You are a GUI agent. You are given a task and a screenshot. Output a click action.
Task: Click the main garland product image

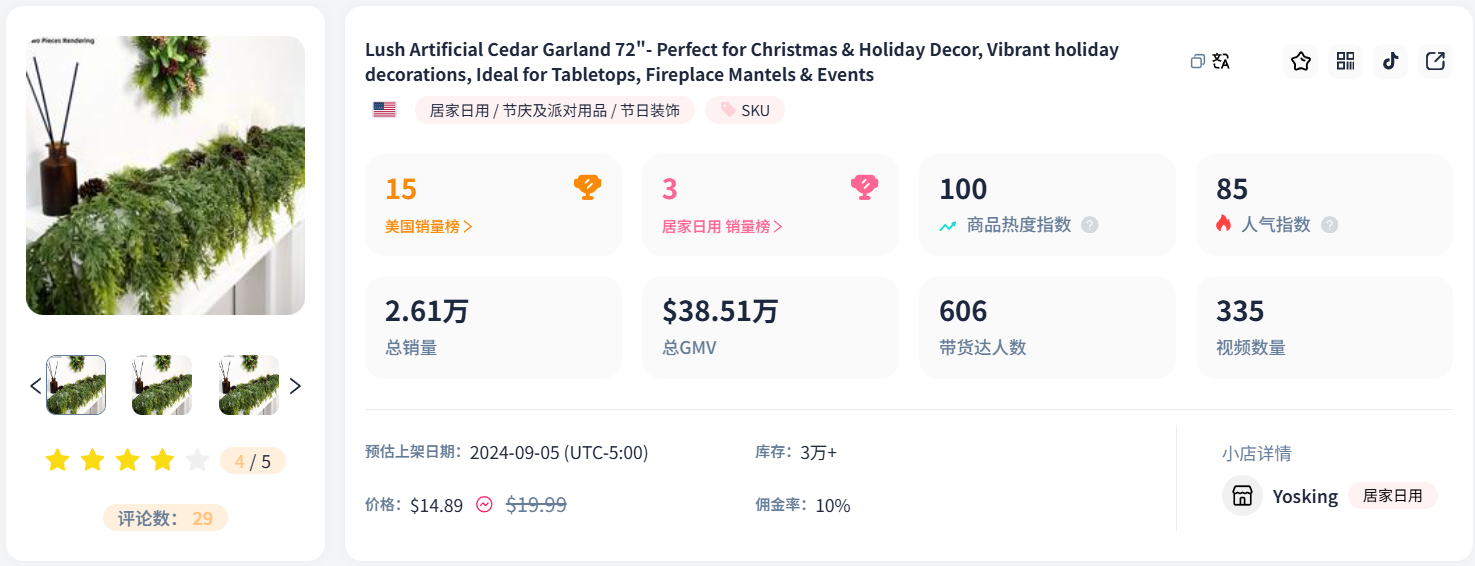[x=165, y=176]
